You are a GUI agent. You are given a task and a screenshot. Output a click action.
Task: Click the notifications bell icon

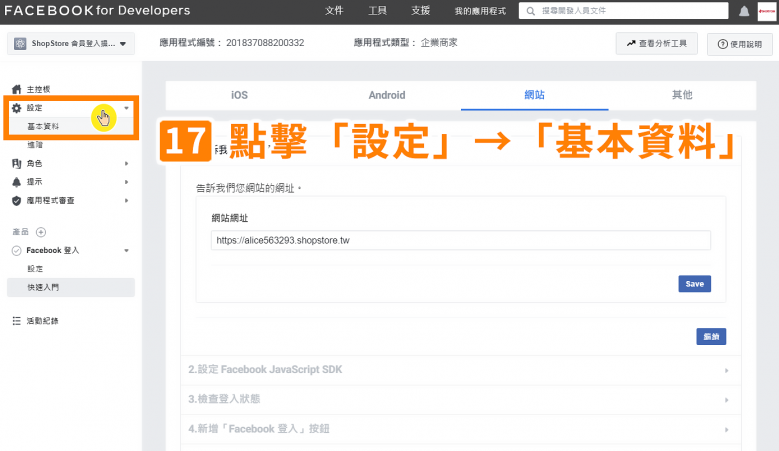[744, 11]
